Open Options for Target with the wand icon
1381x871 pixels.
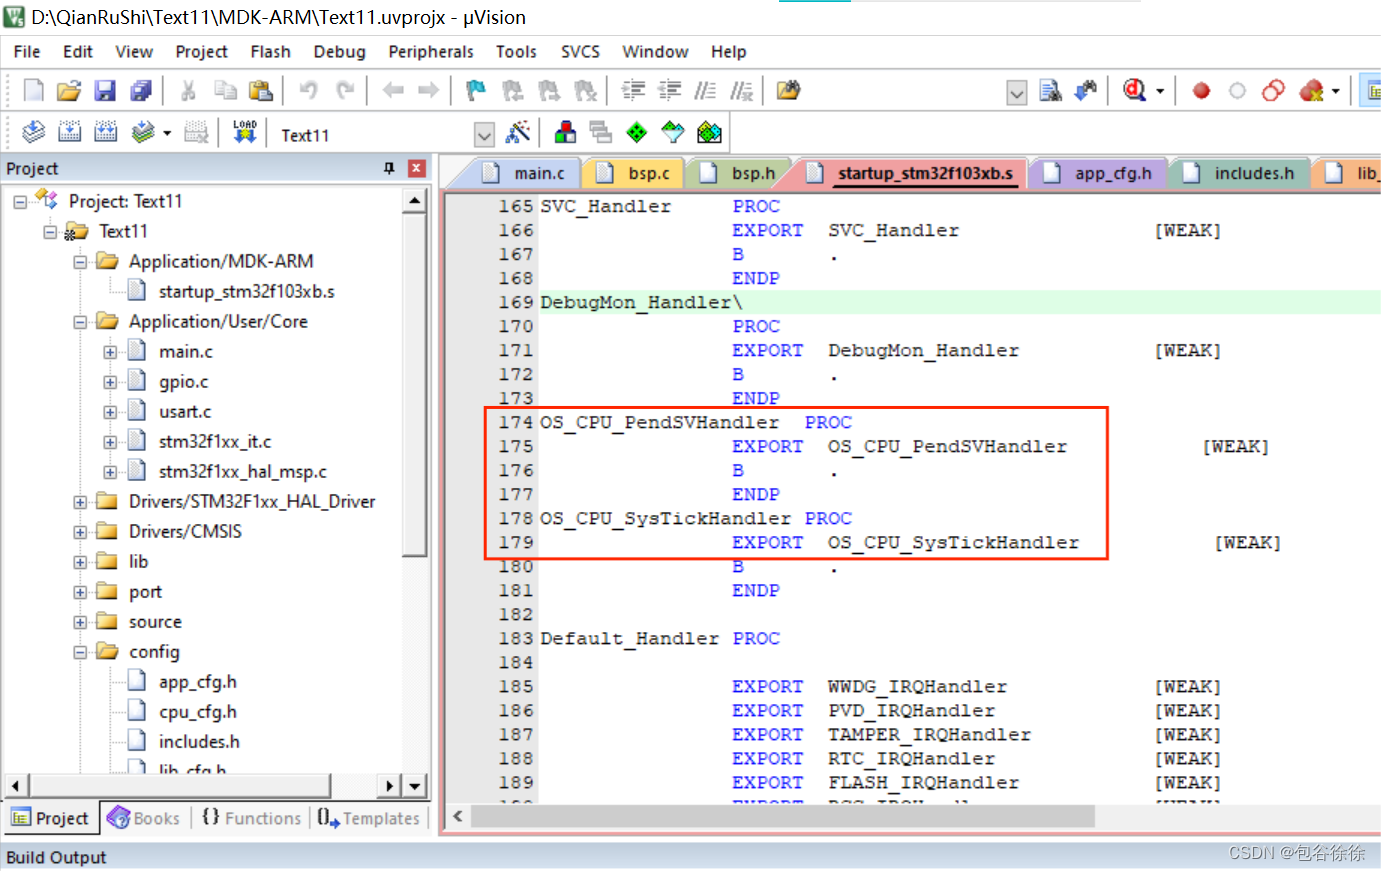coord(518,132)
